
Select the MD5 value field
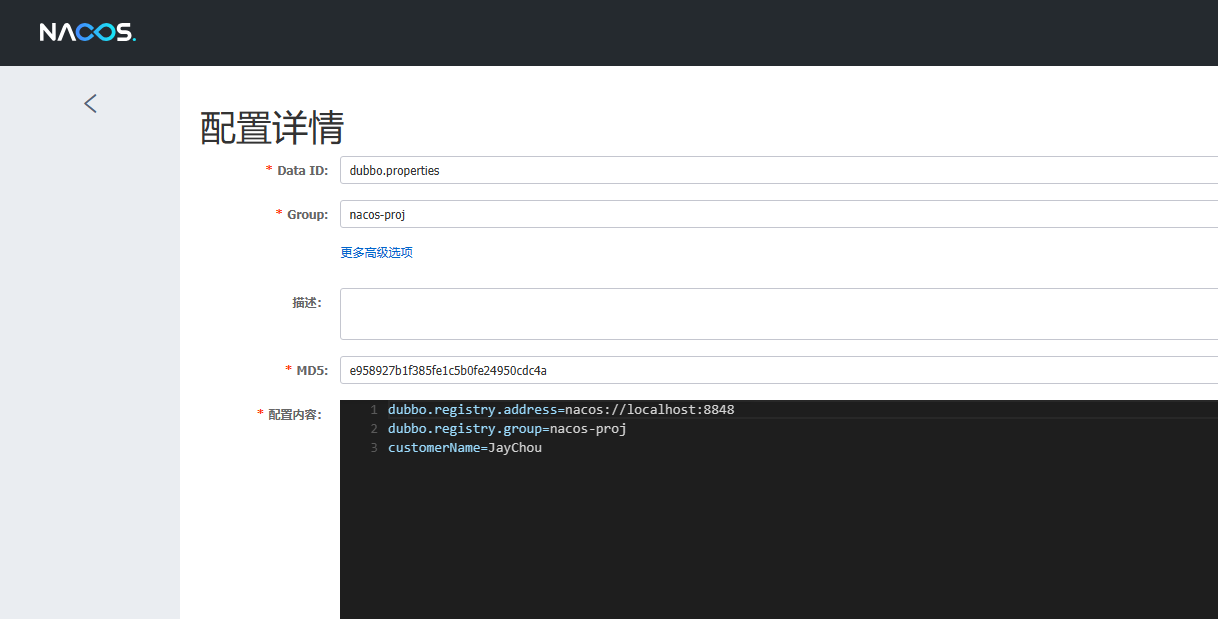pos(779,370)
